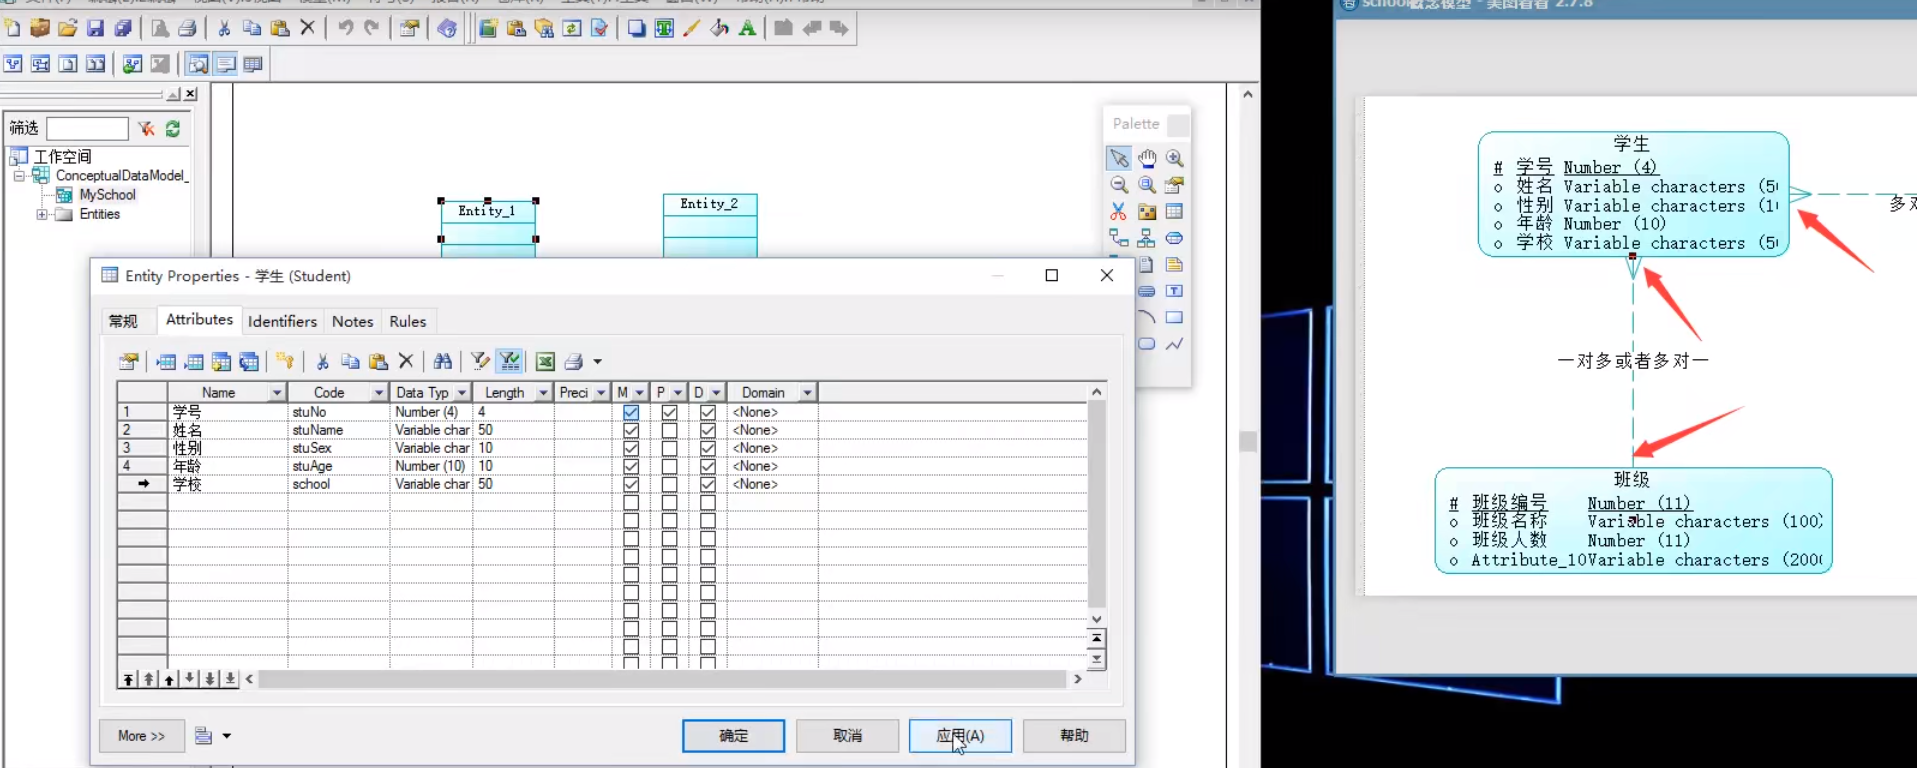This screenshot has width=1917, height=768.
Task: Select the Association tool in Palette
Action: tap(1174, 238)
